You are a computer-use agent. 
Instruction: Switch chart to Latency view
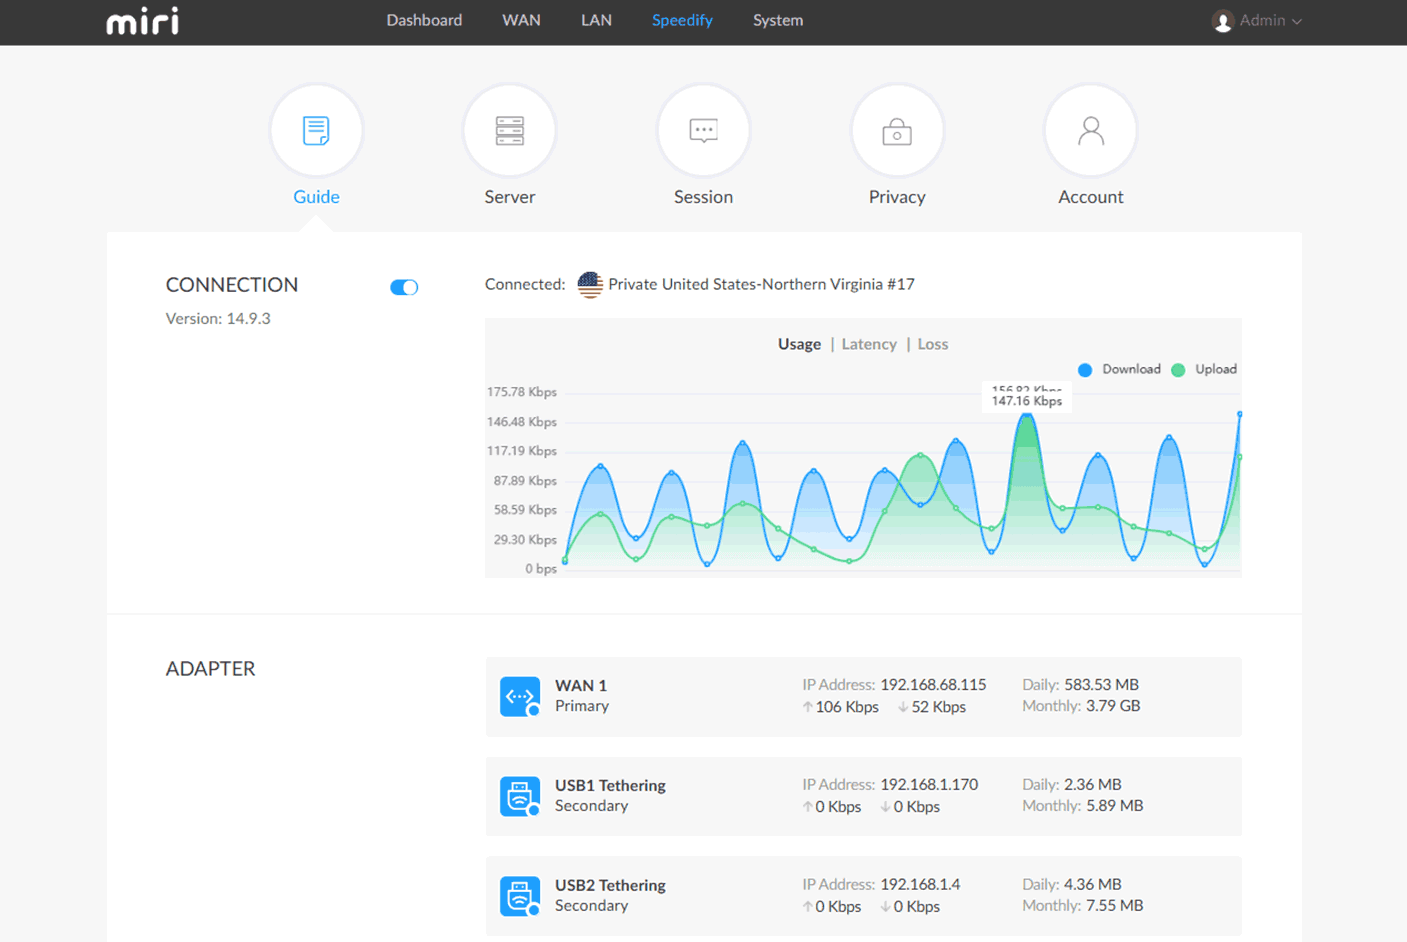coord(868,343)
